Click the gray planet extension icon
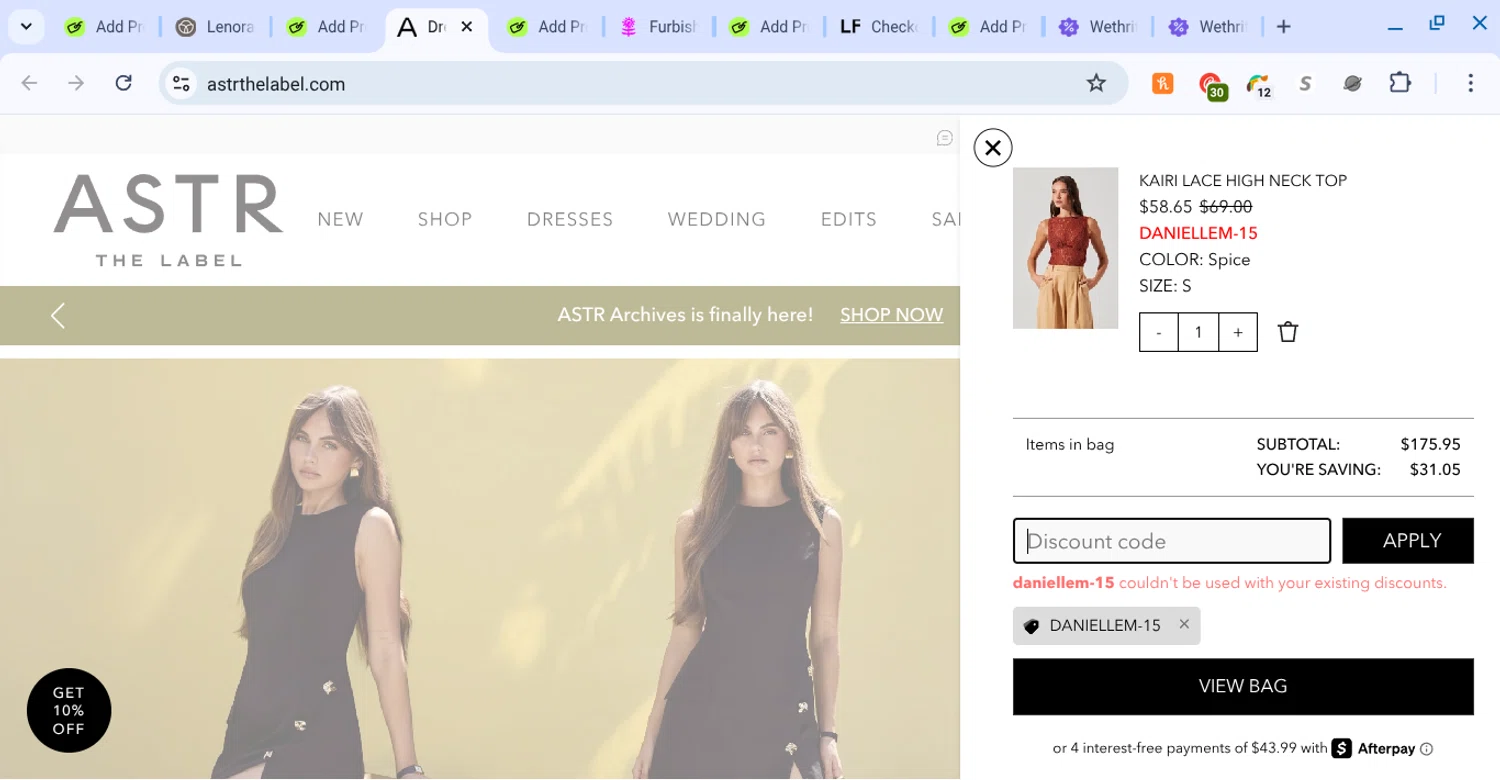The image size is (1500, 780). coord(1353,84)
